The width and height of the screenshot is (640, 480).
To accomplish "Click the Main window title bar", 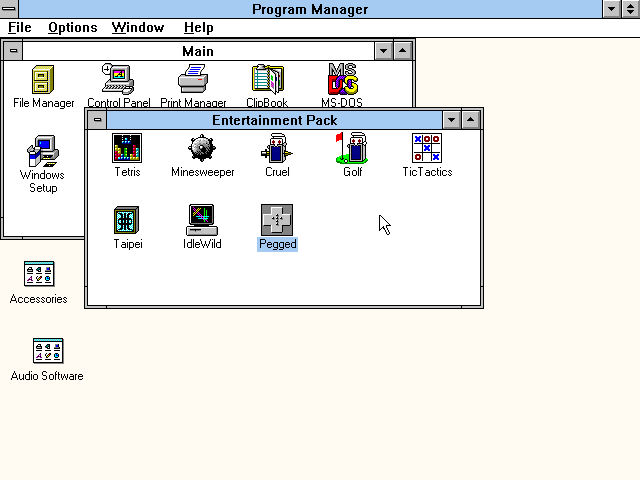I will 198,51.
